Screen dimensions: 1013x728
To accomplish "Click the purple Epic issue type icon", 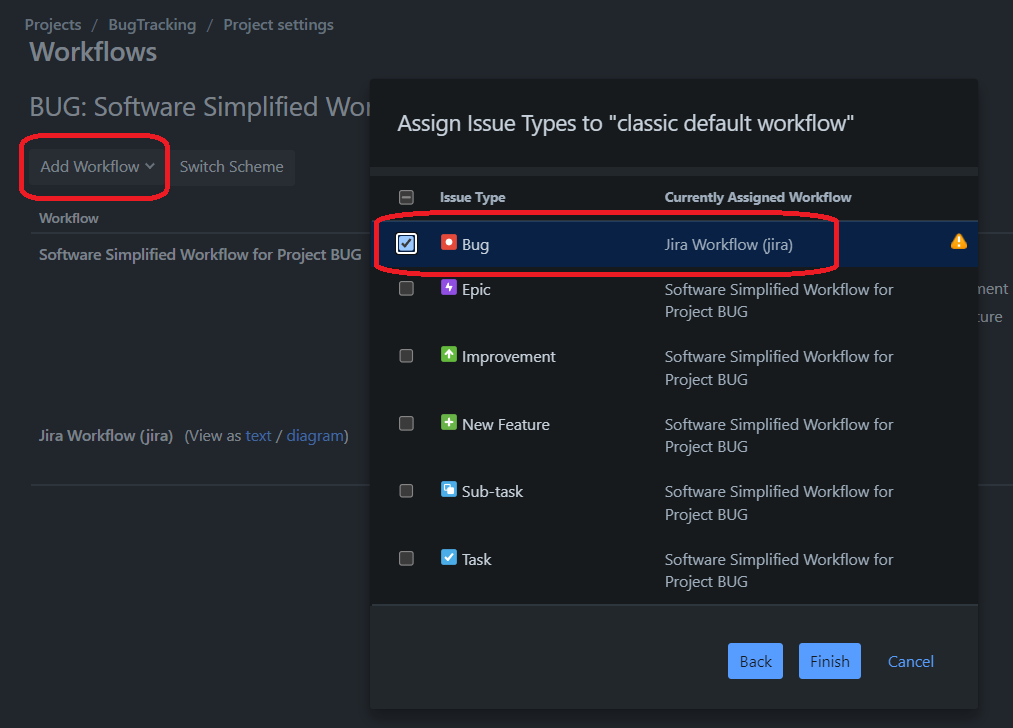I will tap(449, 288).
